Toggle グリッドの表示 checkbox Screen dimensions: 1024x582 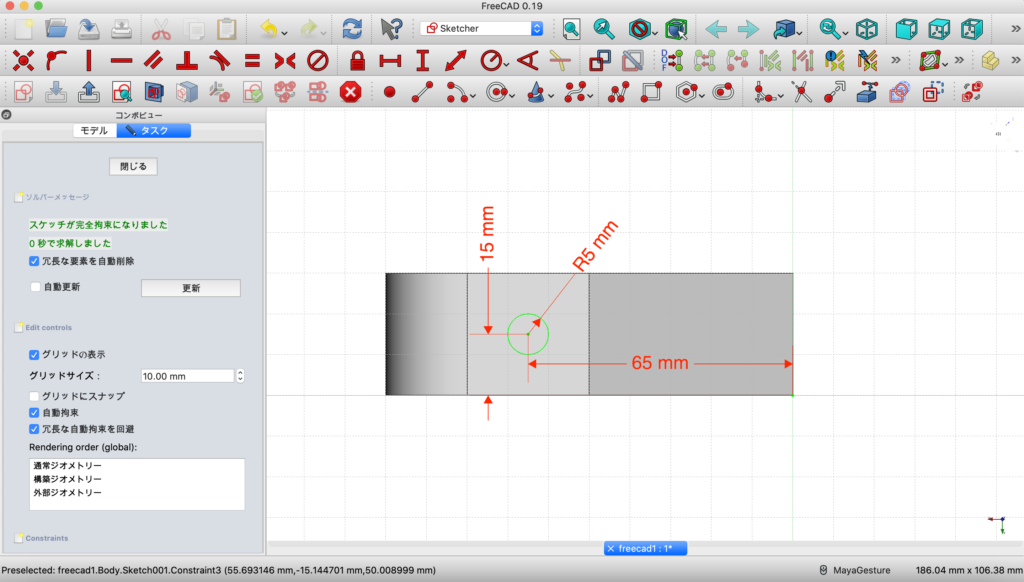pos(34,355)
